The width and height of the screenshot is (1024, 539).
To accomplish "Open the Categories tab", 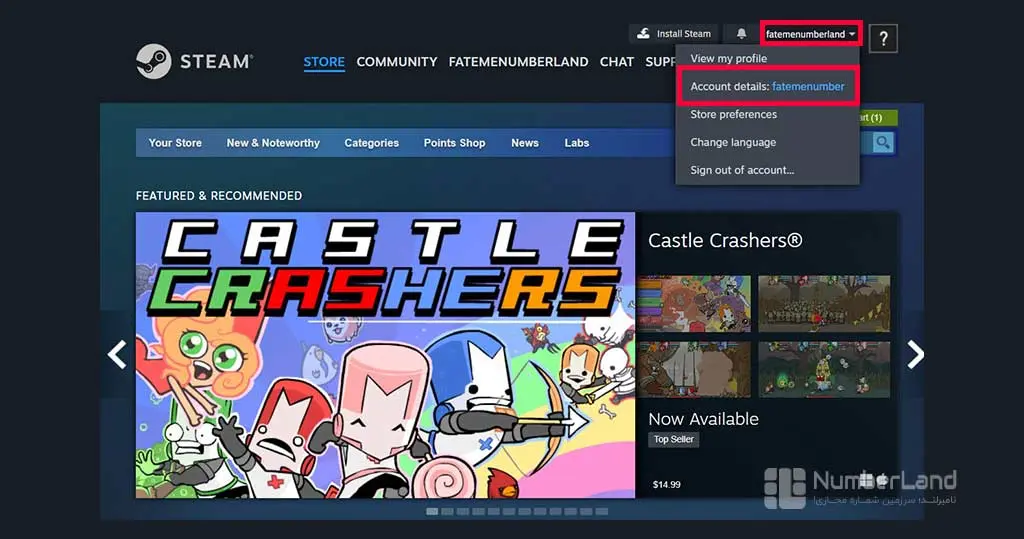I will point(372,142).
